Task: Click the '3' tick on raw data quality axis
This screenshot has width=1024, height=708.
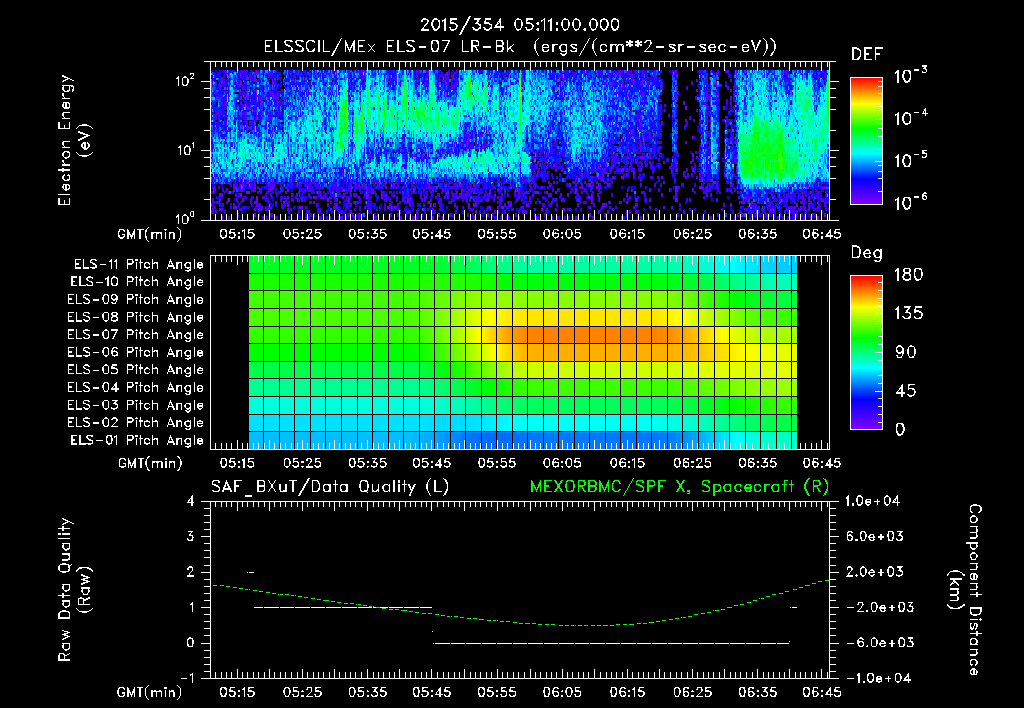Action: [x=190, y=536]
